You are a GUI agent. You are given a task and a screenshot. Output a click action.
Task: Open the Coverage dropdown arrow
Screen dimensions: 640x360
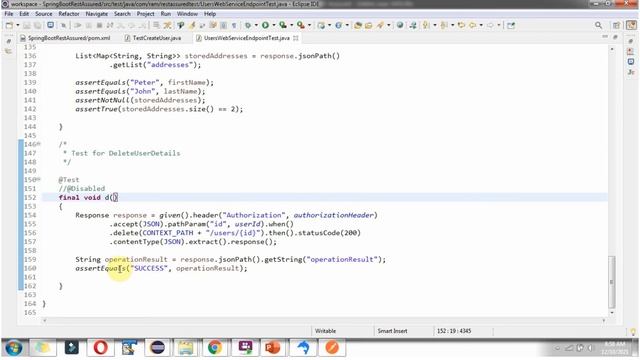pos(291,25)
